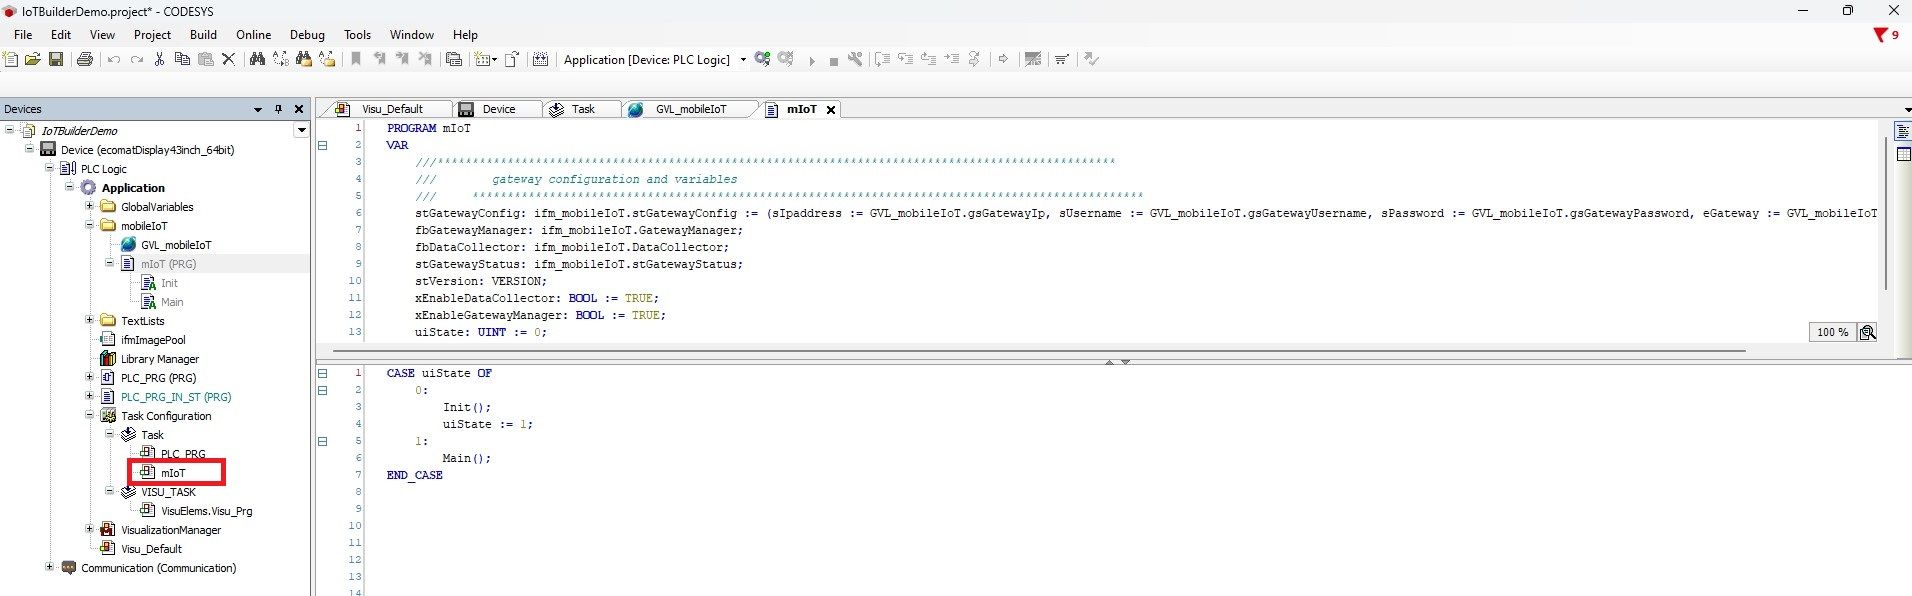The image size is (1912, 596).
Task: Save project with the floppy disk icon
Action: (56, 59)
